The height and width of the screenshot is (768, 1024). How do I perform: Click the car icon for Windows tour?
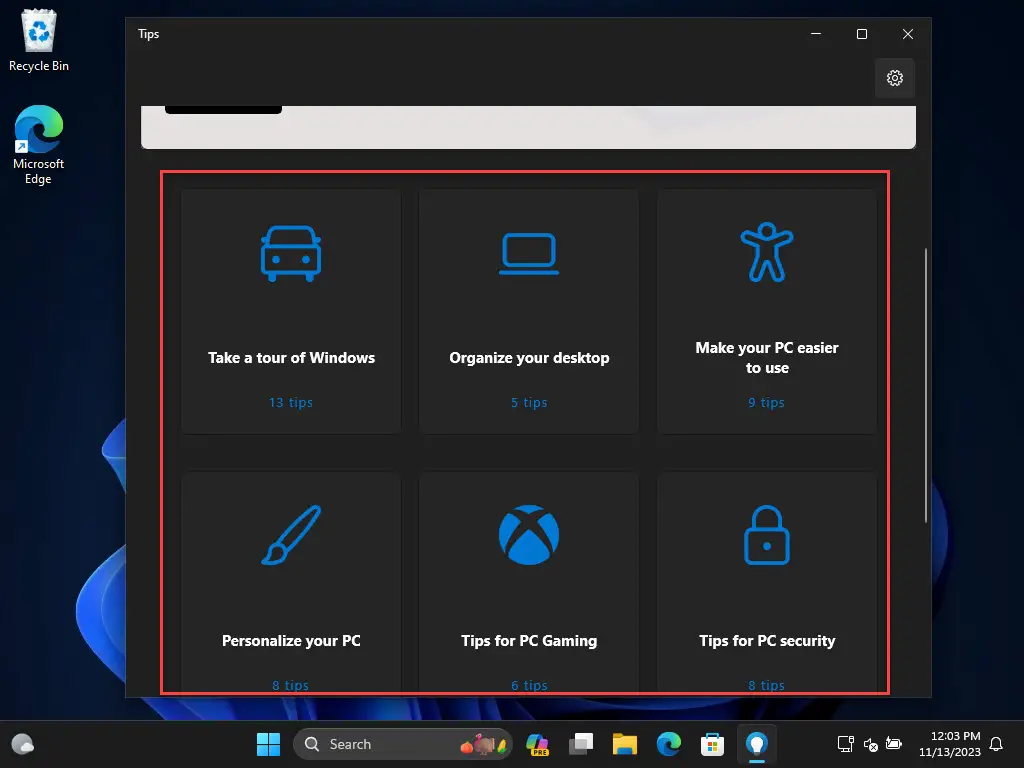[291, 253]
